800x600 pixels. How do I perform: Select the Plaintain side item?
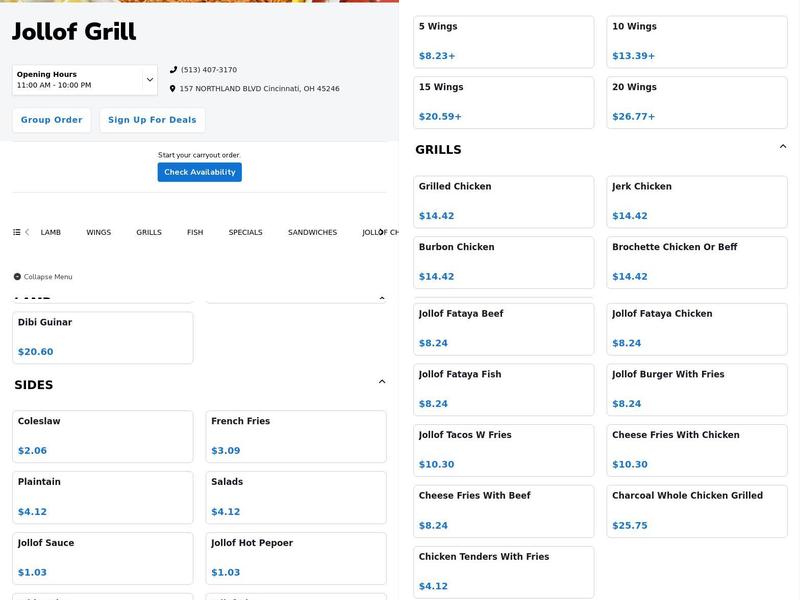click(x=103, y=497)
